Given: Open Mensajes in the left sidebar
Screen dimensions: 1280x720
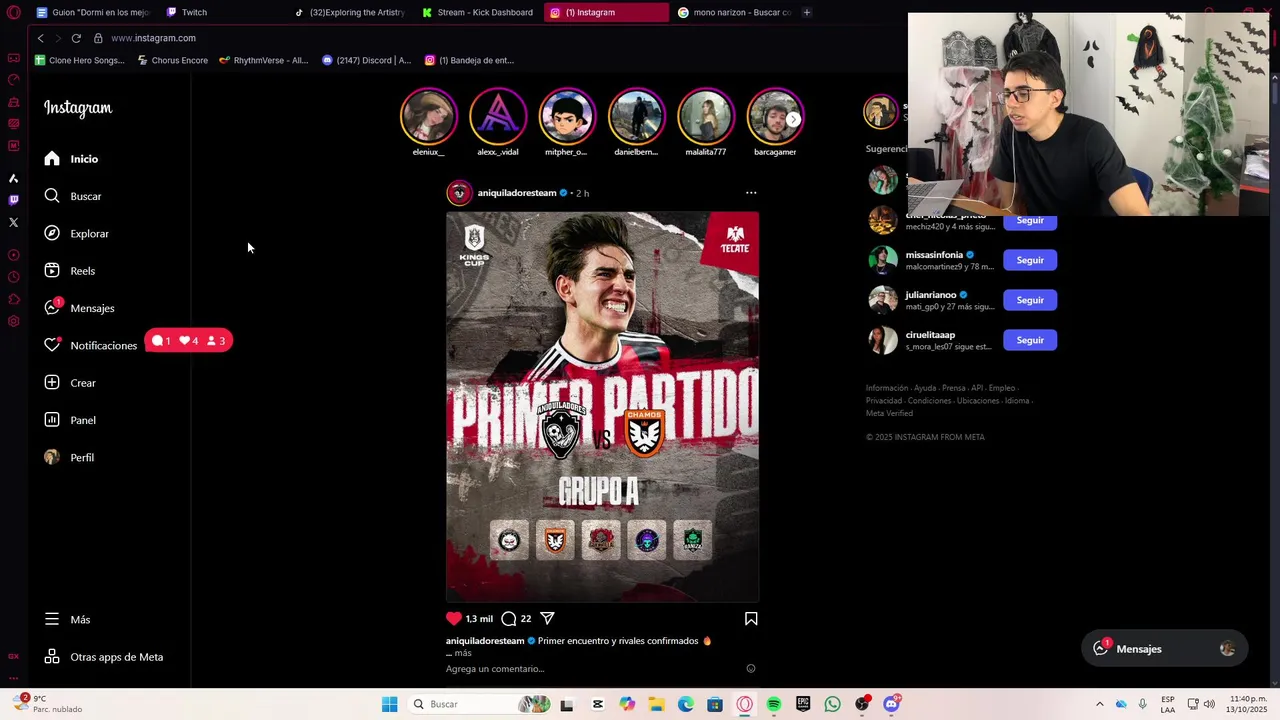Looking at the screenshot, I should click(79, 308).
